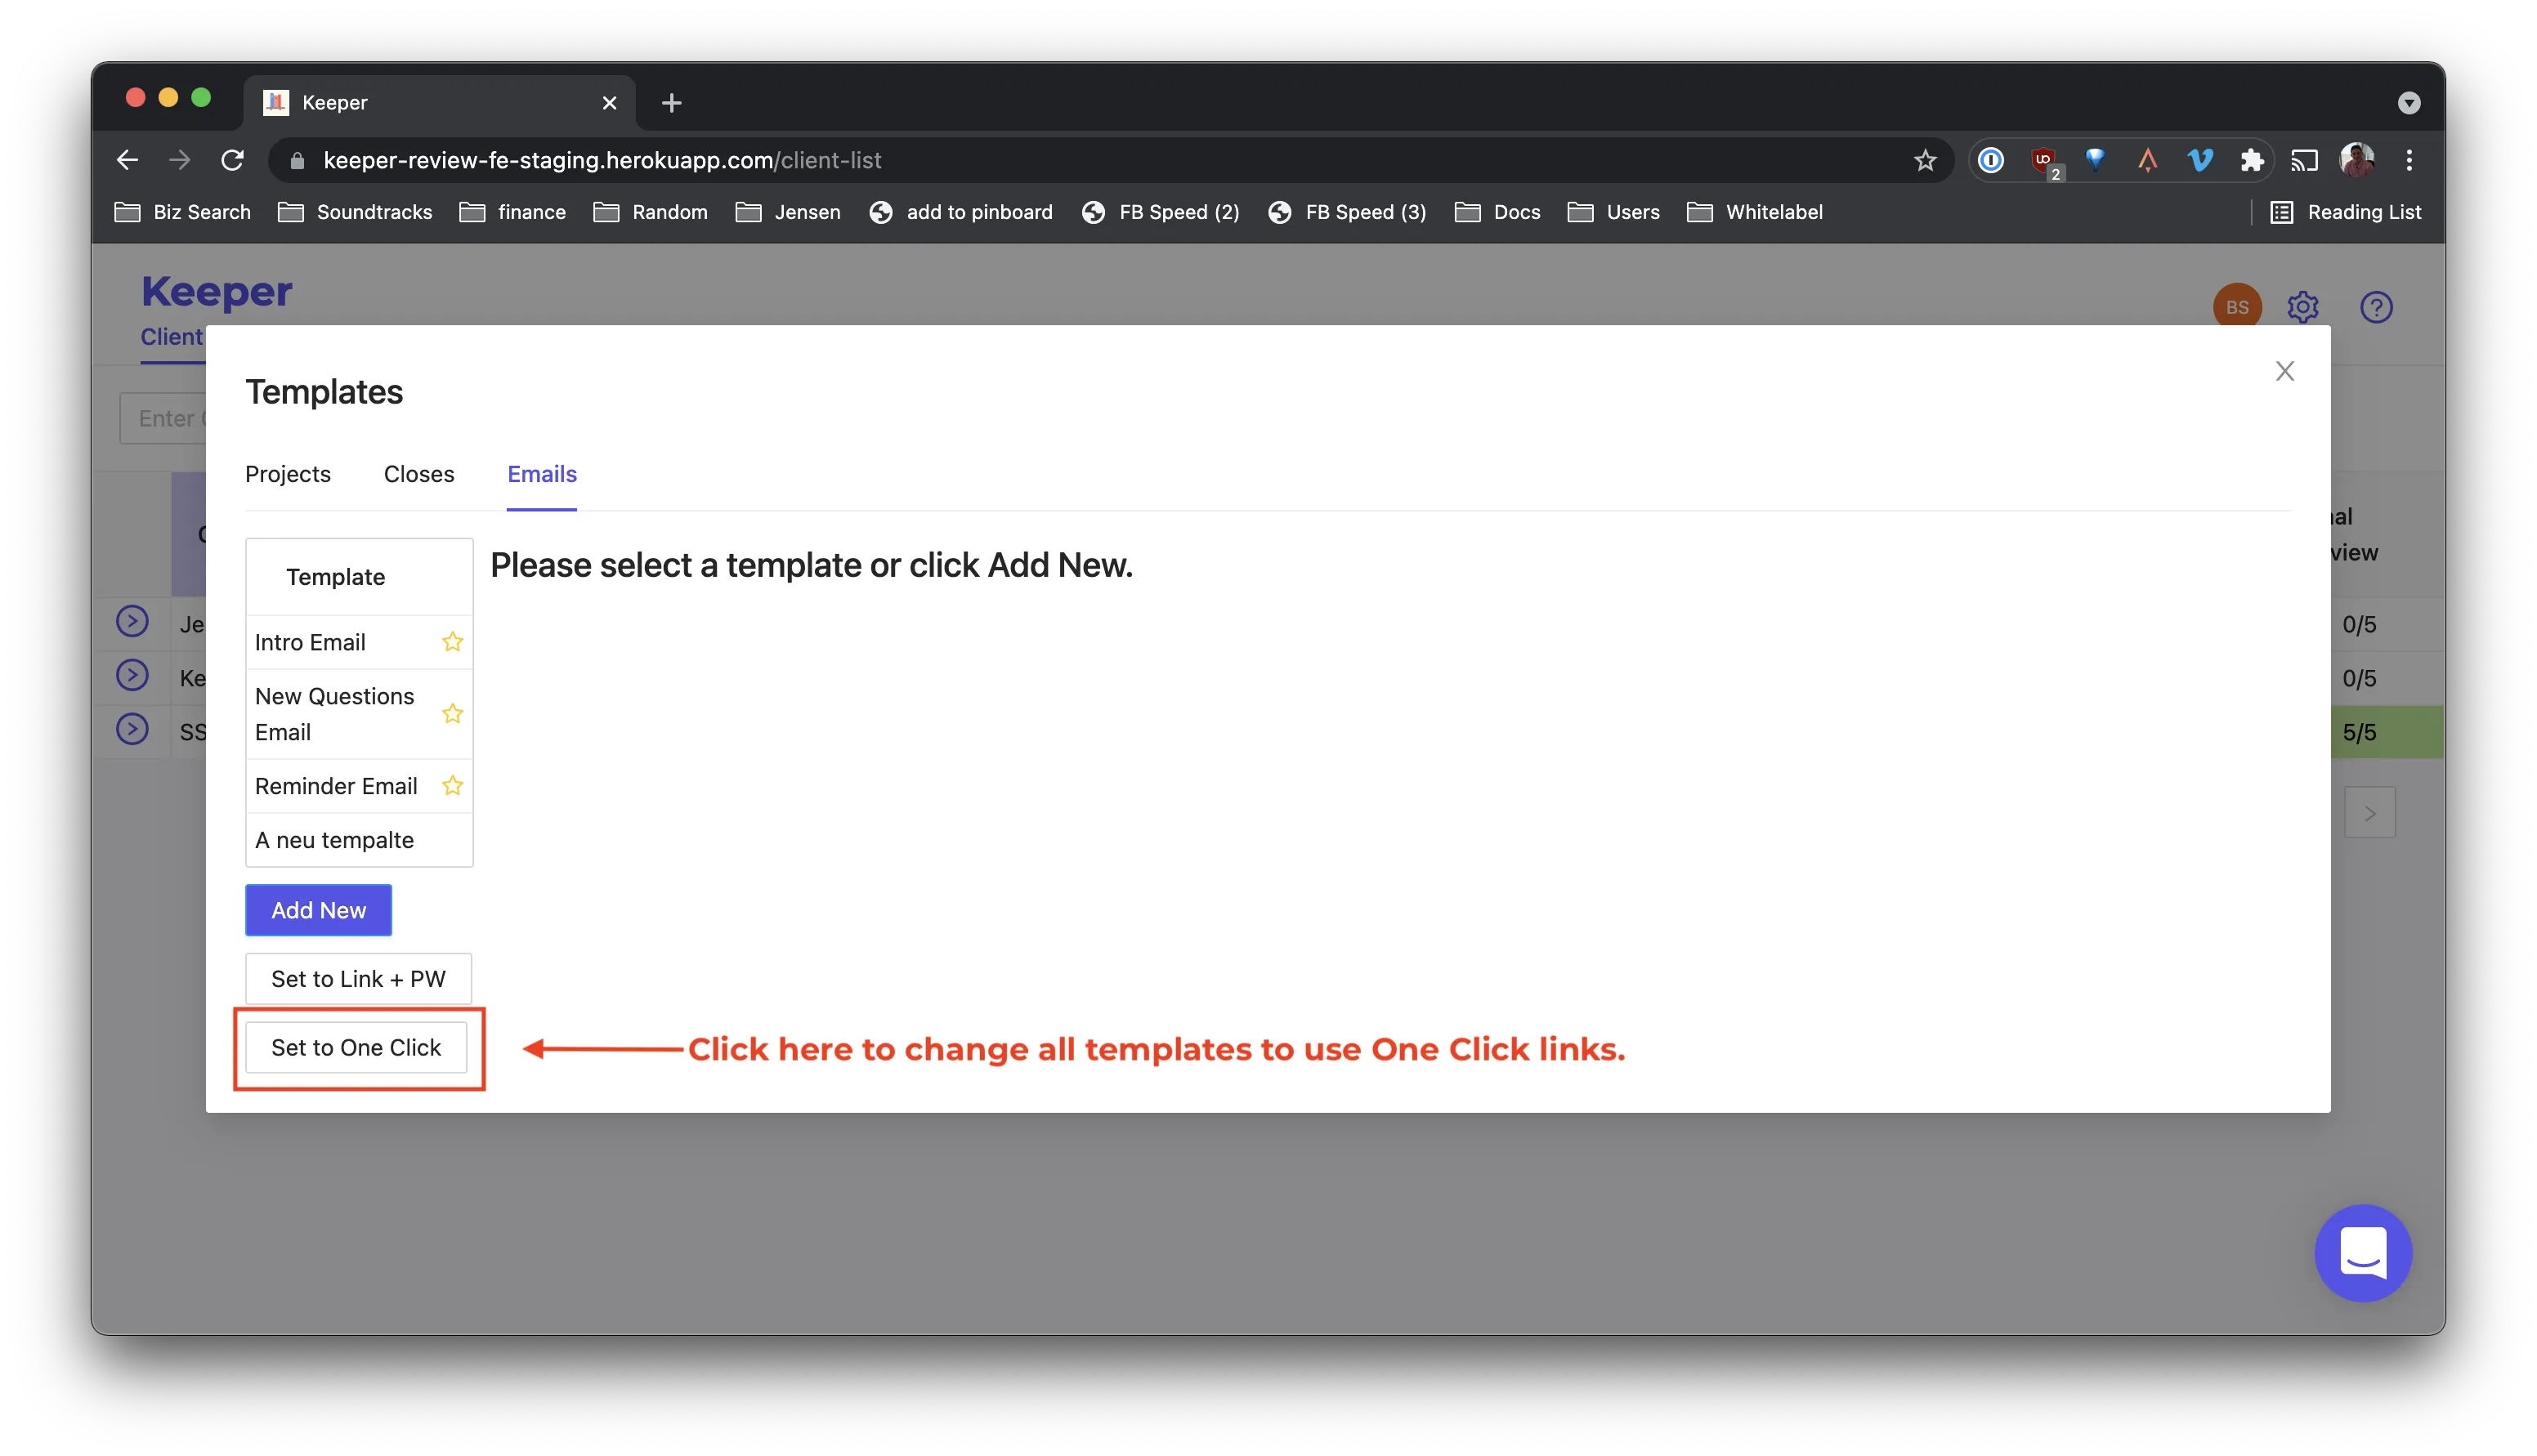Close the Keeper browser tab

609,103
